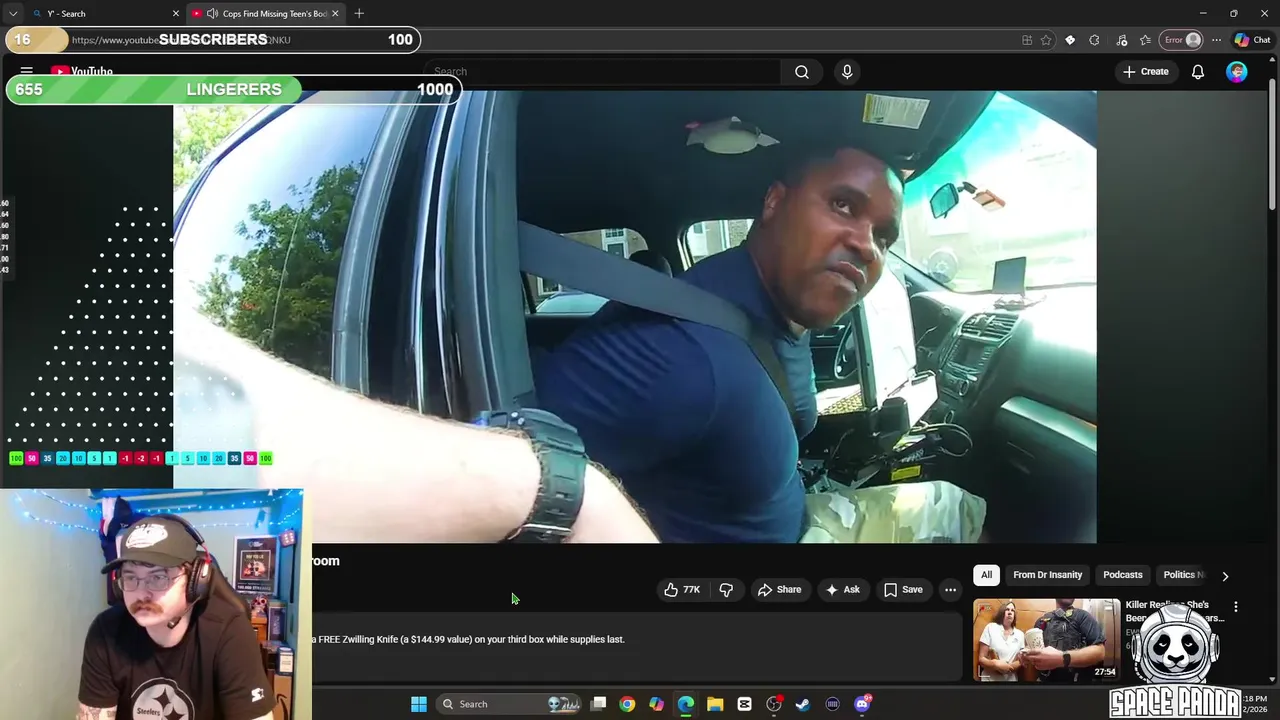Open the browser Extensions puzzle icon
The height and width of the screenshot is (720, 1280).
coord(1094,40)
